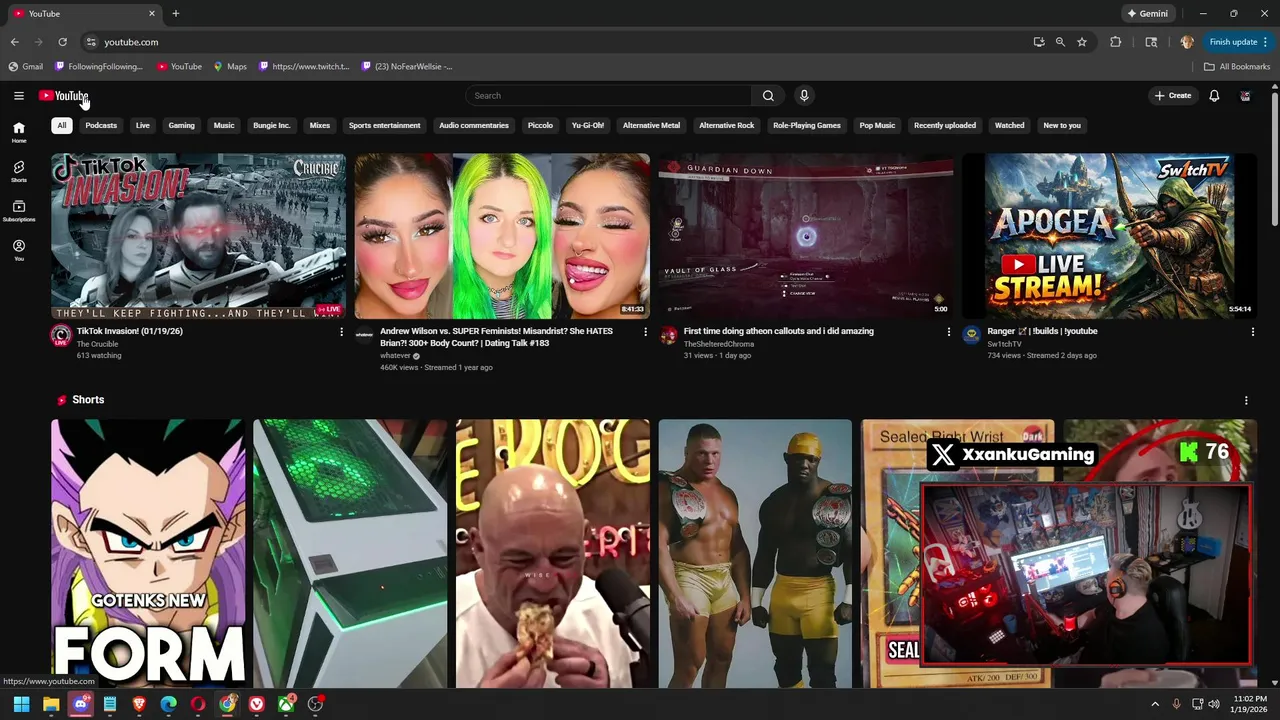The width and height of the screenshot is (1280, 720).
Task: Open the Apogea live stream thumbnail
Action: click(1109, 236)
